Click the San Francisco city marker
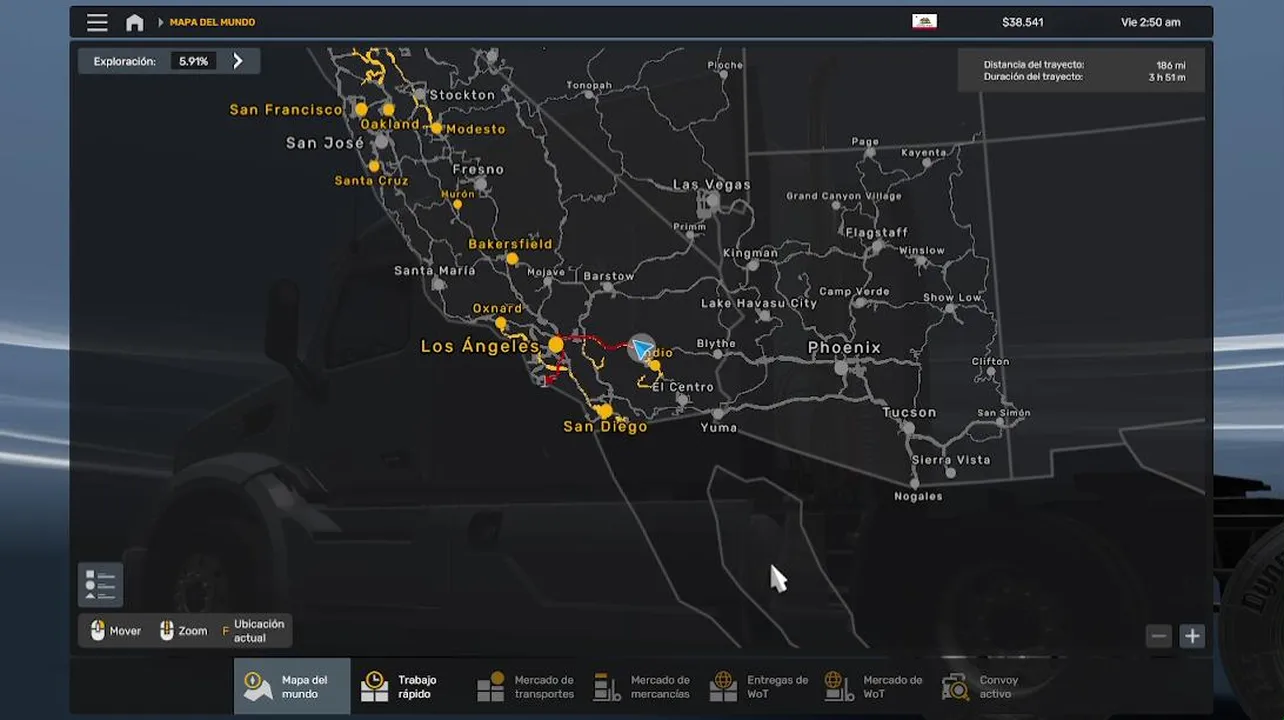Image resolution: width=1284 pixels, height=720 pixels. (362, 109)
